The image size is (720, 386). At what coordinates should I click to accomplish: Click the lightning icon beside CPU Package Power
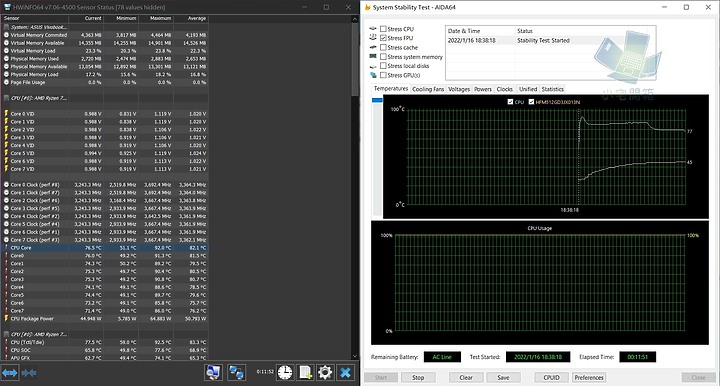point(6,318)
